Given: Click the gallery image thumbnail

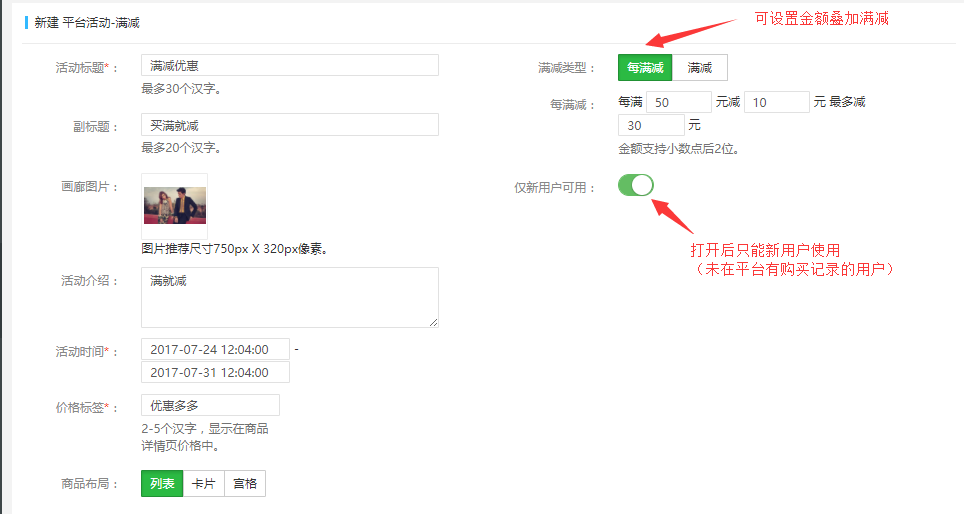Looking at the screenshot, I should click(x=175, y=205).
